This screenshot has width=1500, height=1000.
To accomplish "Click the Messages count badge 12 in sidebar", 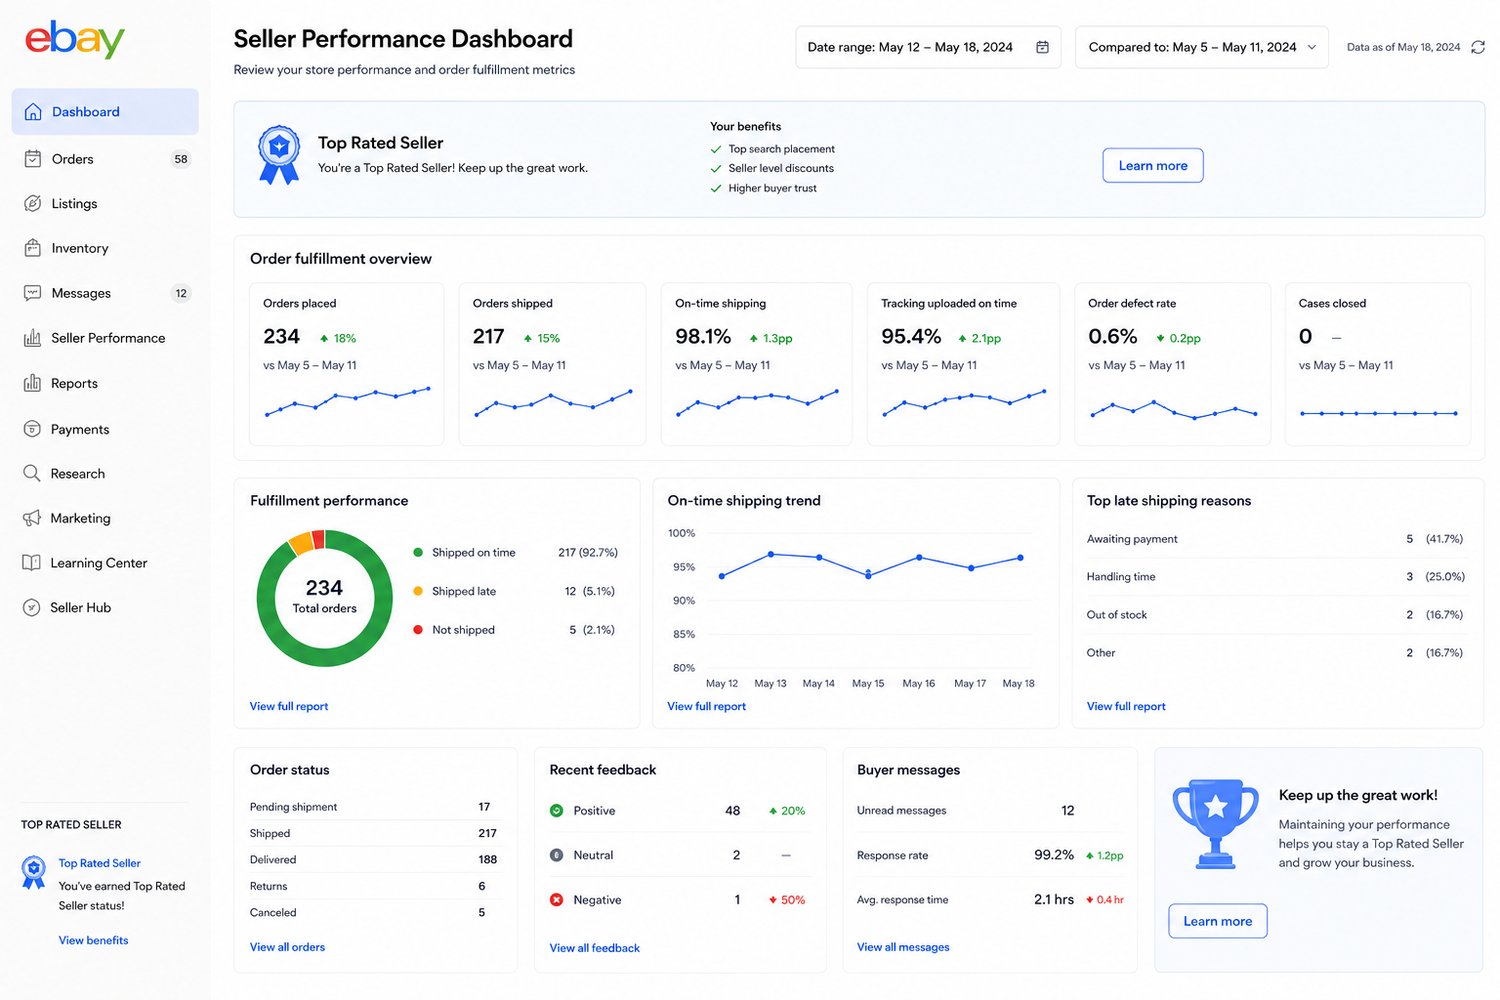I will (181, 293).
